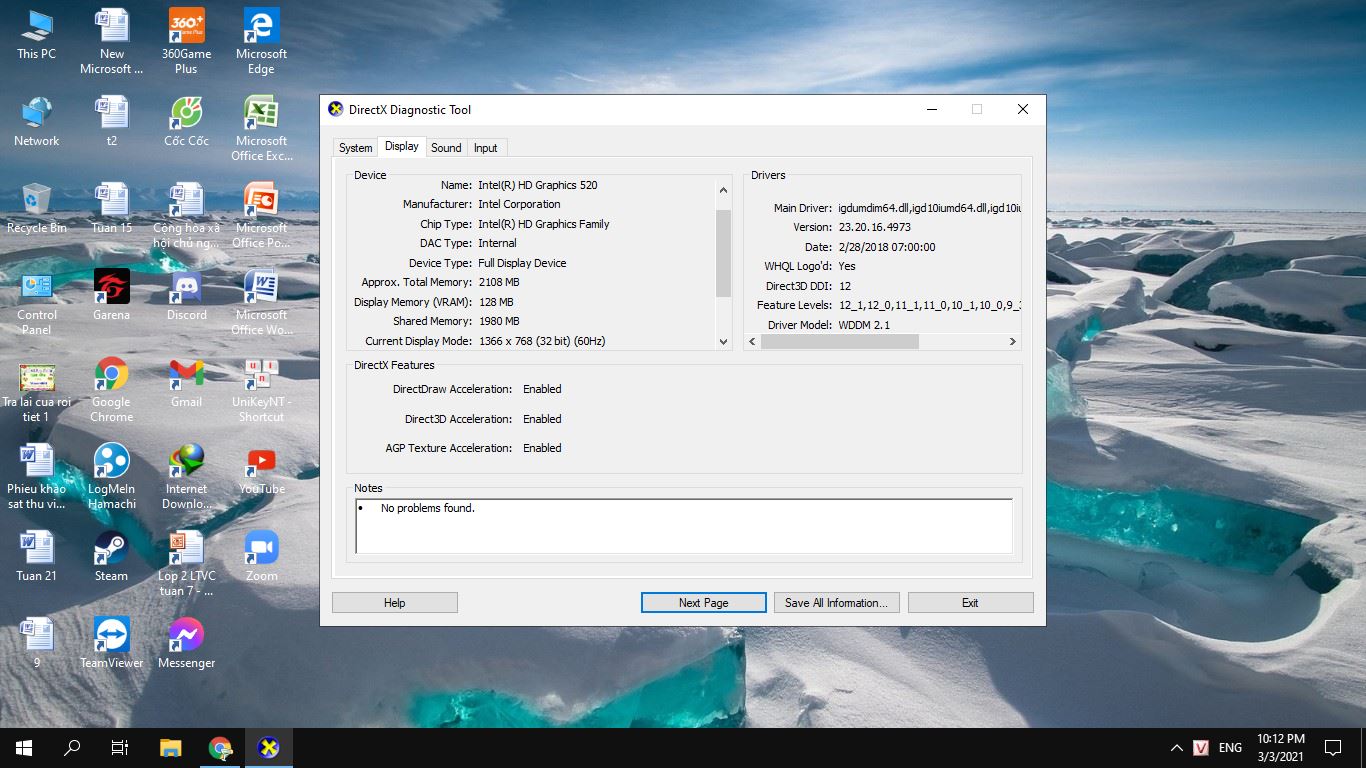This screenshot has height=768, width=1366.
Task: Open the Zoom desktop shortcut
Action: tap(261, 550)
